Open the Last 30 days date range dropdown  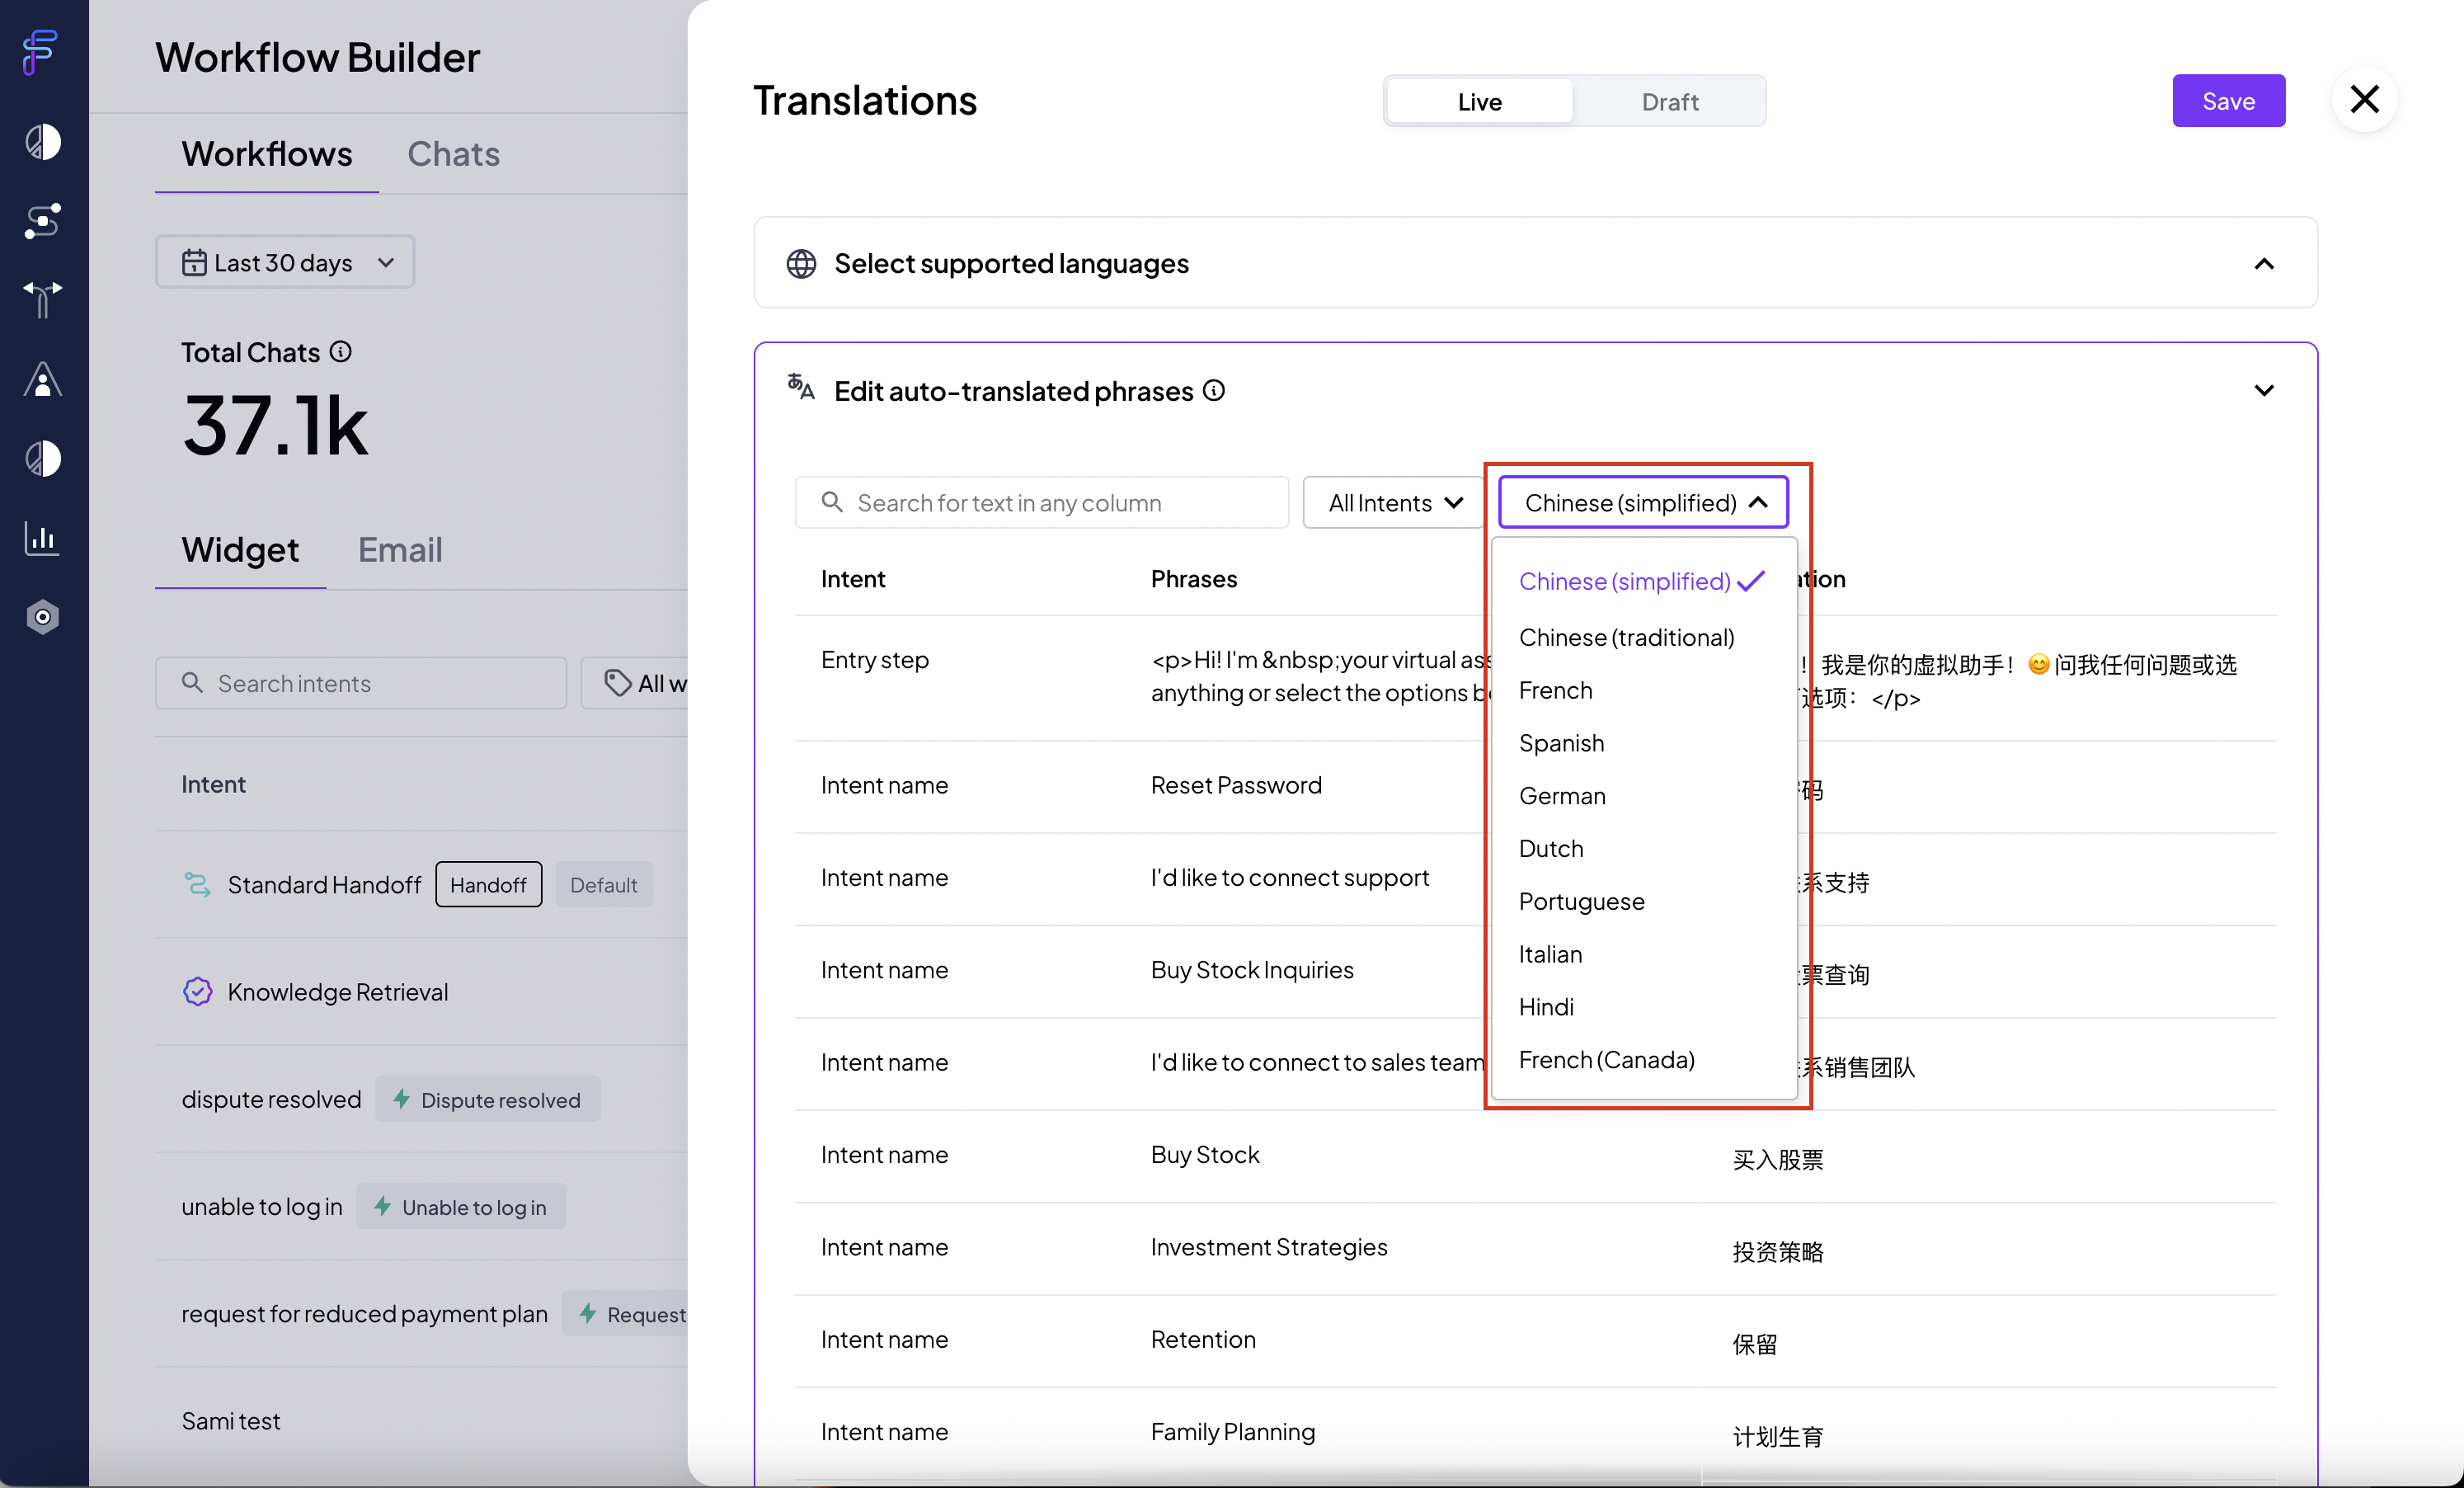(x=285, y=263)
